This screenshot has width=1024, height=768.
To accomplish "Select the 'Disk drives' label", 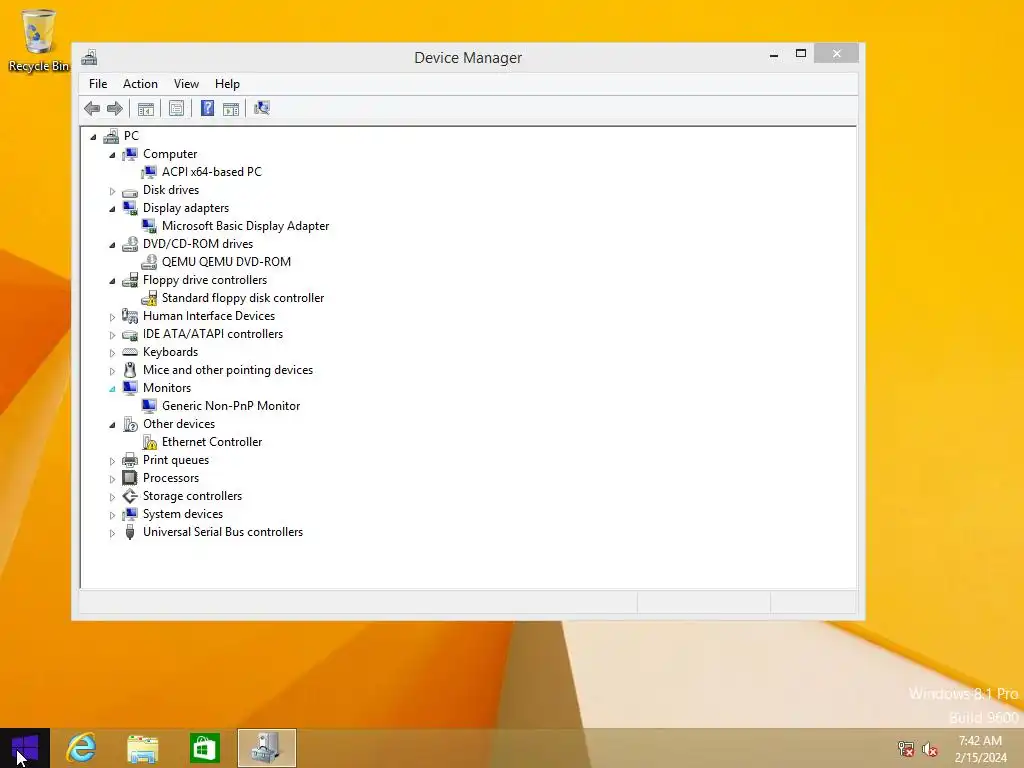I will (171, 190).
